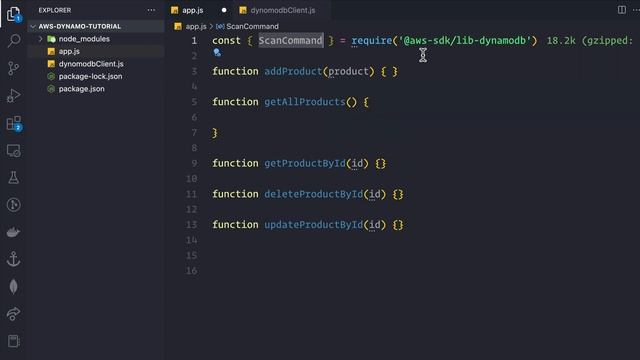Open dynomodbClient.js in the file explorer
The image size is (640, 360).
point(91,64)
